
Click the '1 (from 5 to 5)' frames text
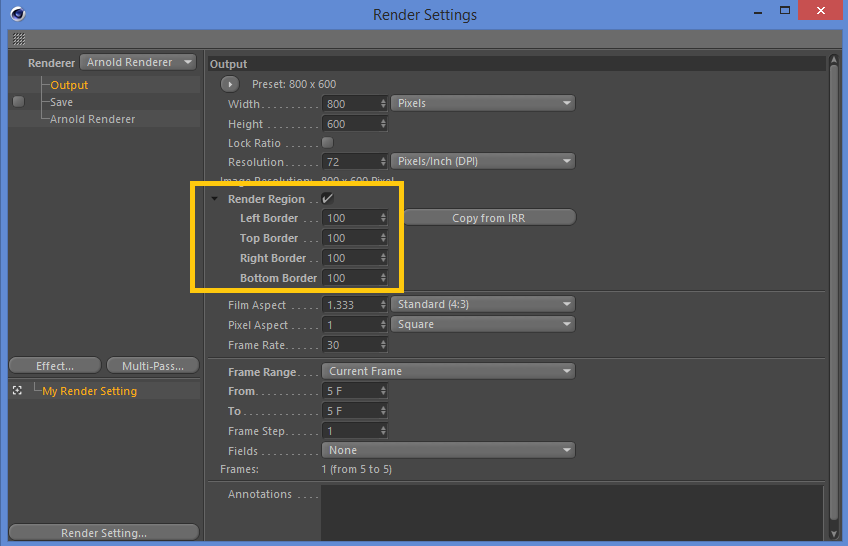356,469
